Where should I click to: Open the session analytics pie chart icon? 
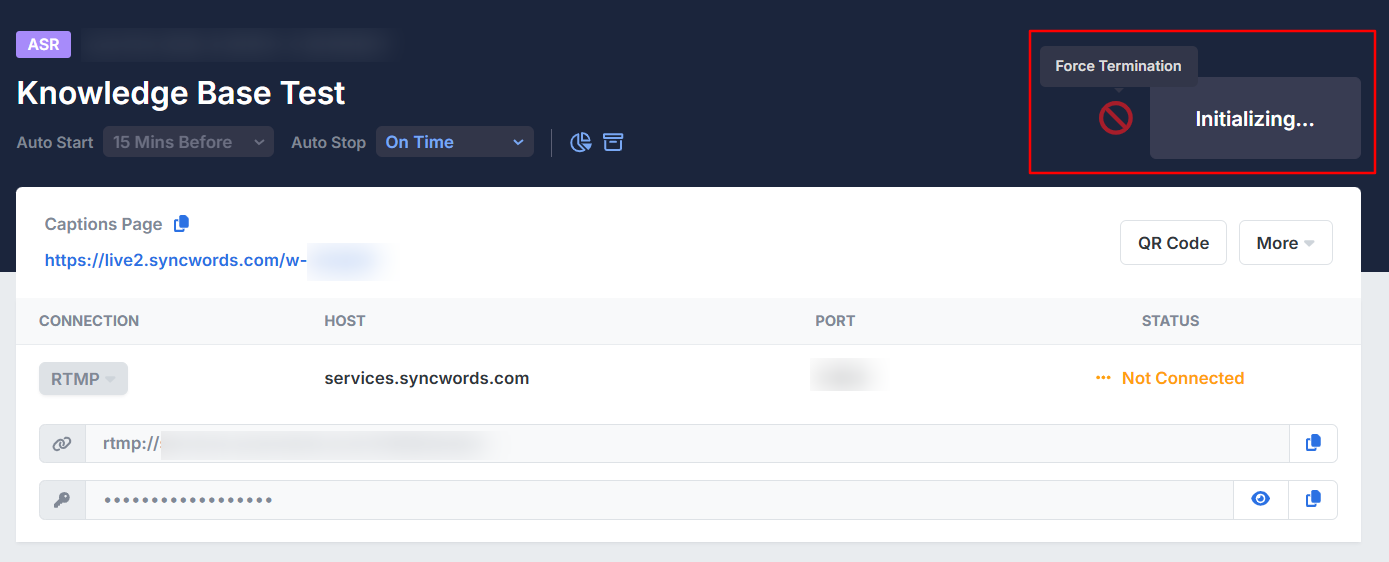pyautogui.click(x=581, y=142)
